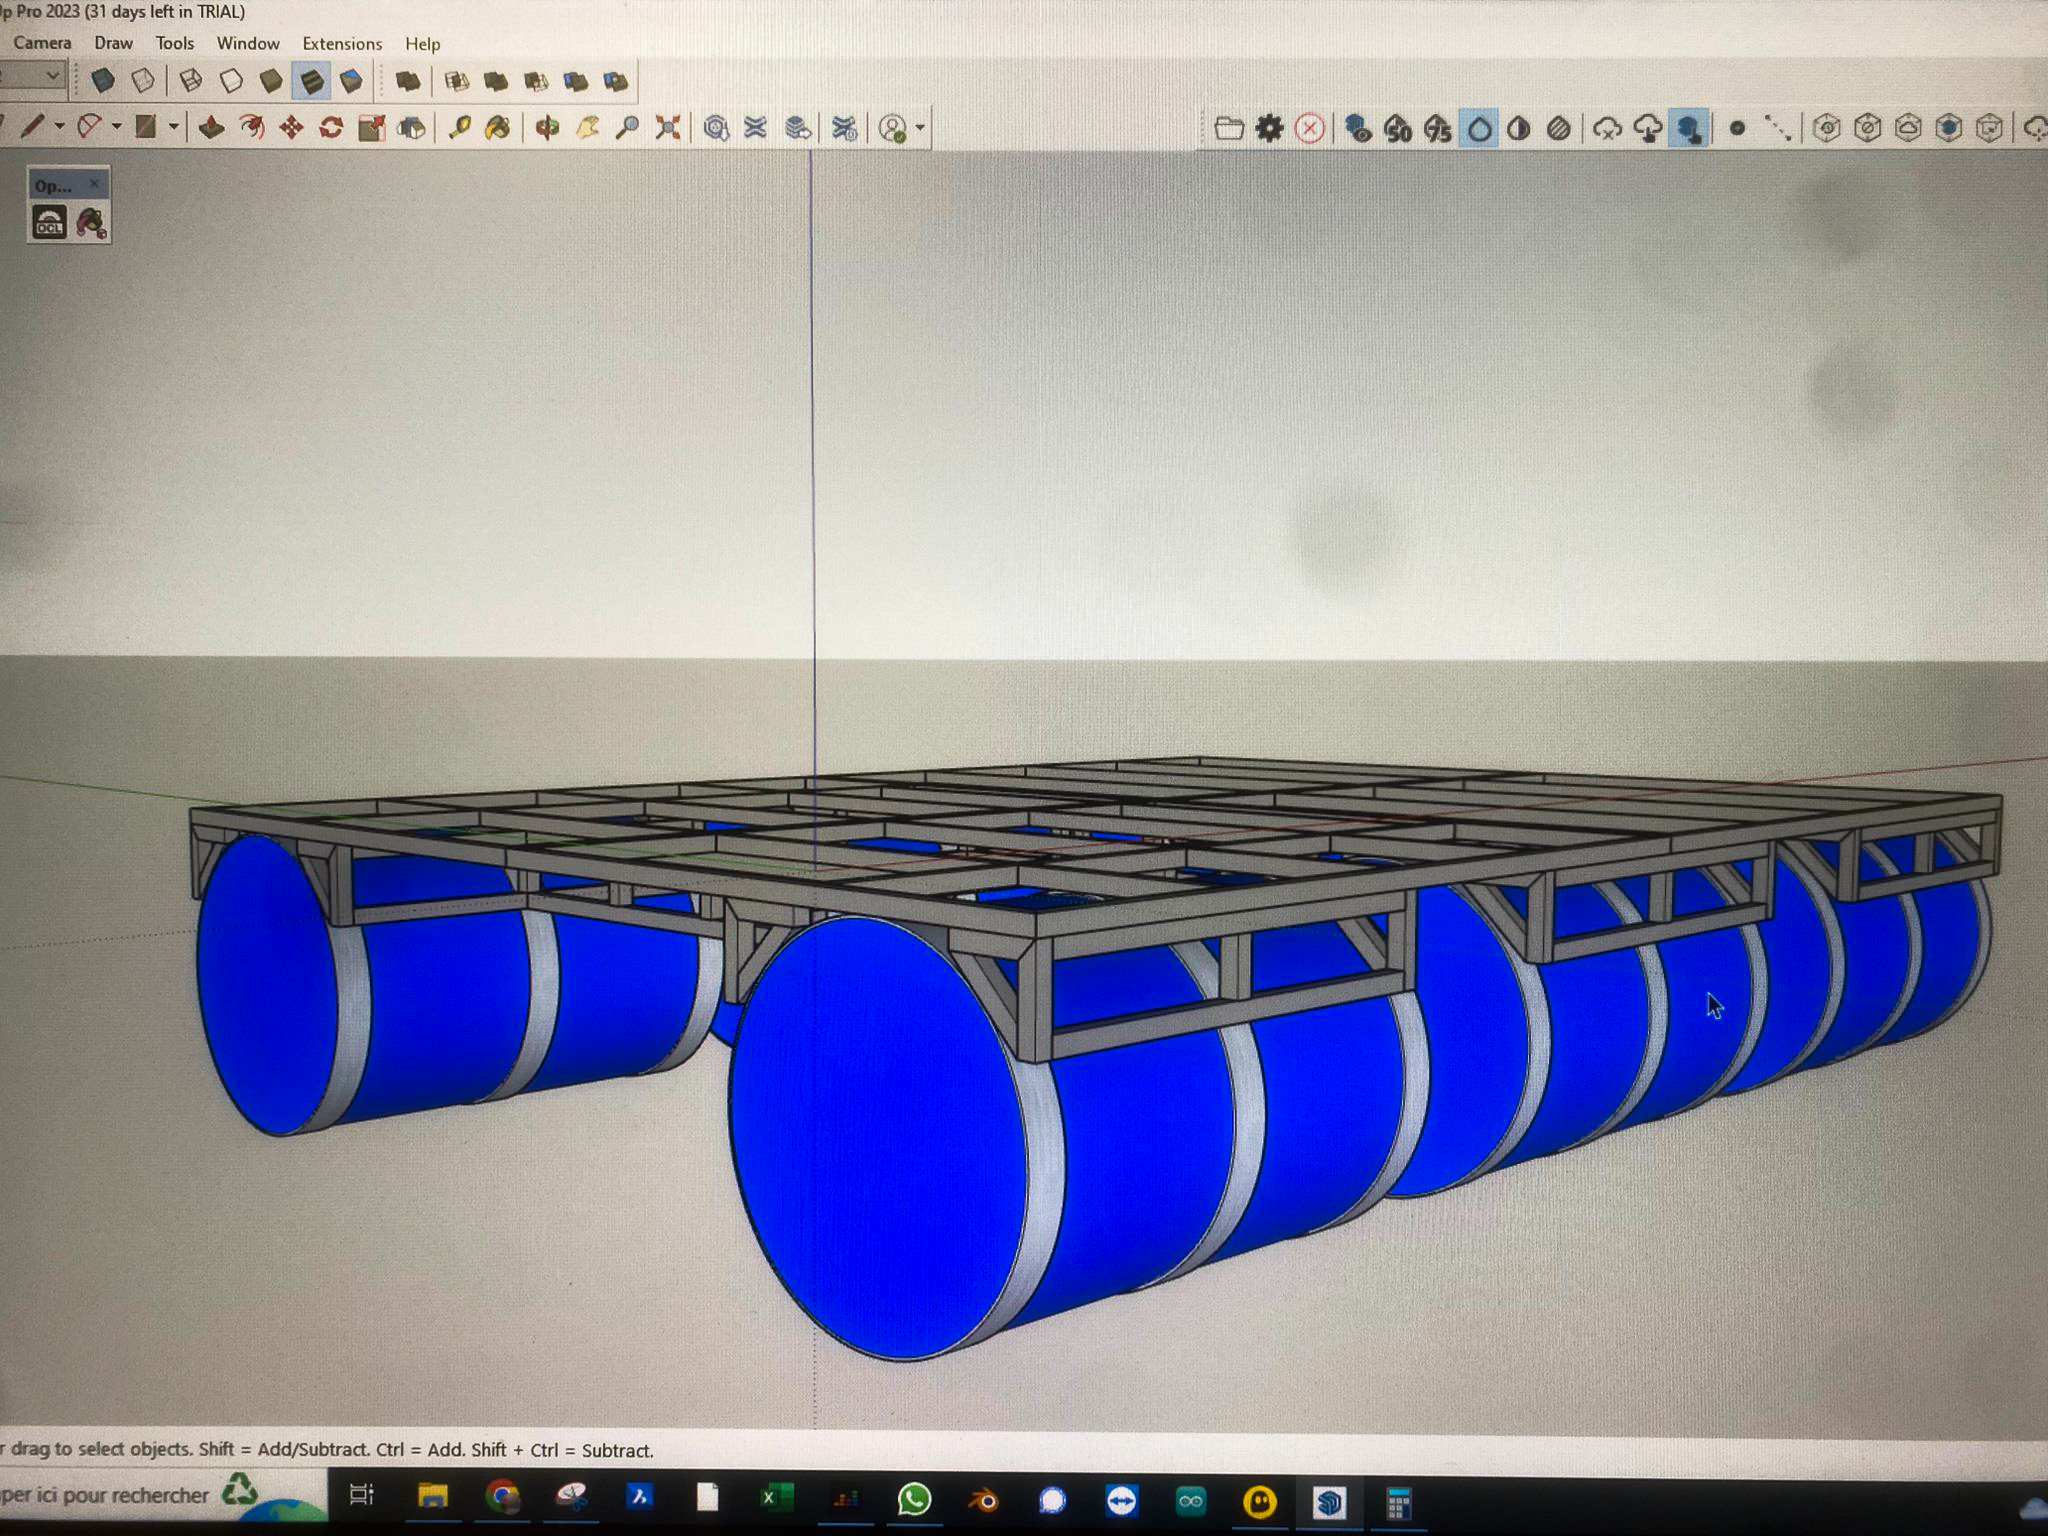Select the Push/Pull tool
The image size is (2048, 1536).
(211, 128)
